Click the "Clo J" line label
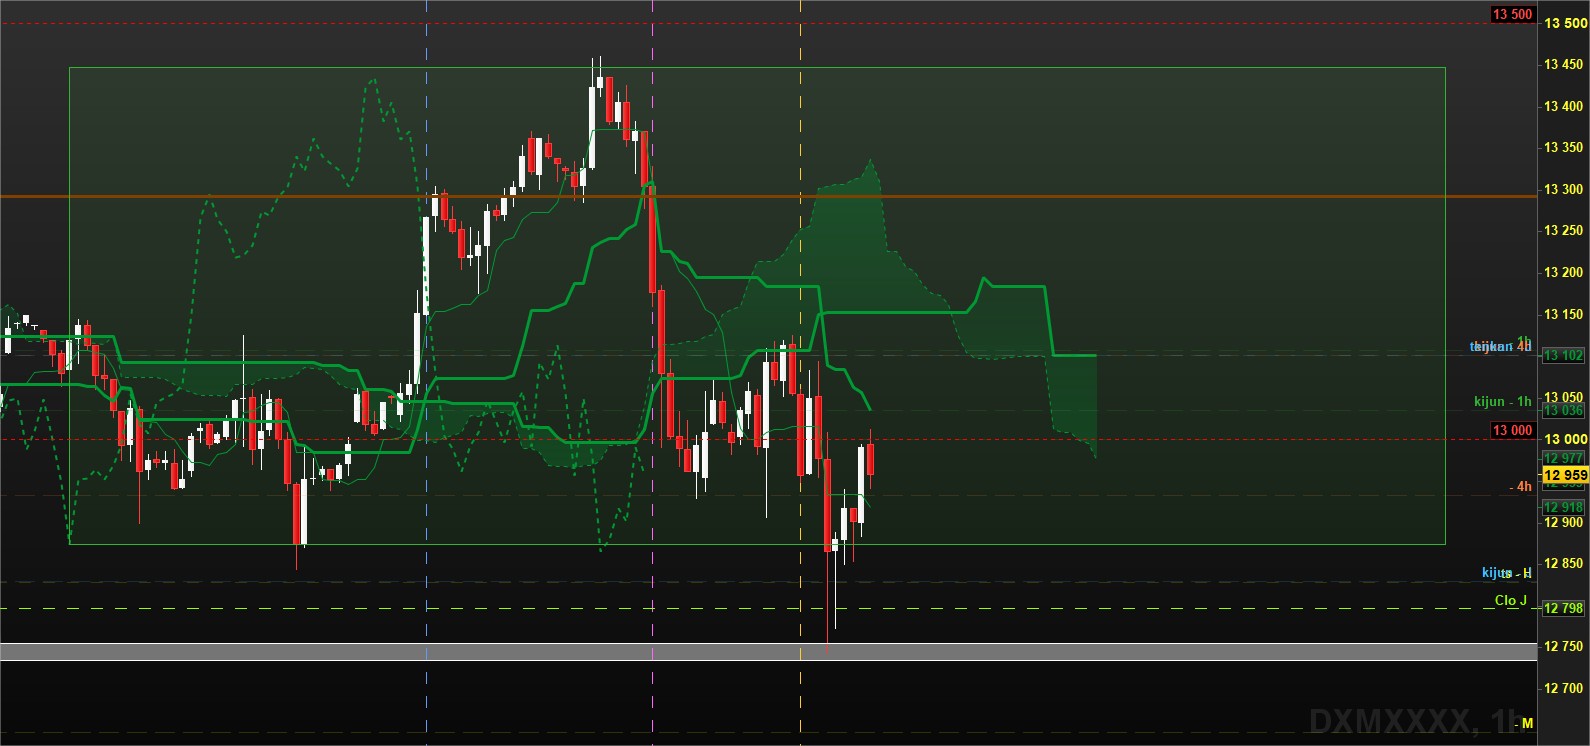This screenshot has height=746, width=1590. click(1510, 600)
